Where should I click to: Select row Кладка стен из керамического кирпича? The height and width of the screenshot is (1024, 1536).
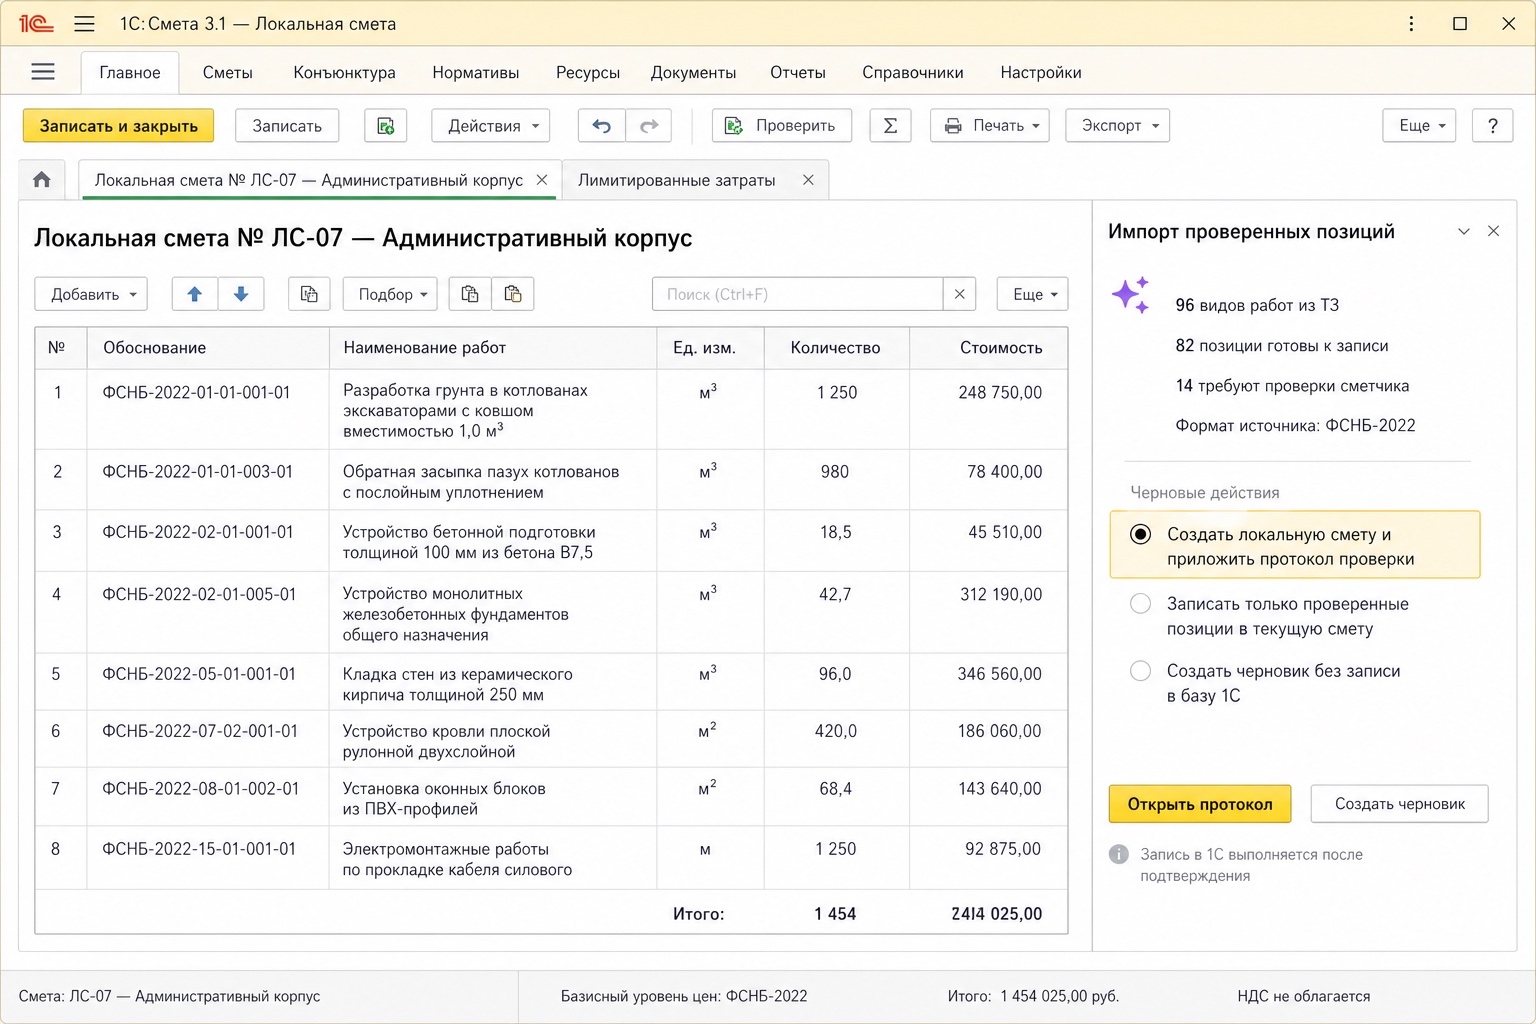551,682
